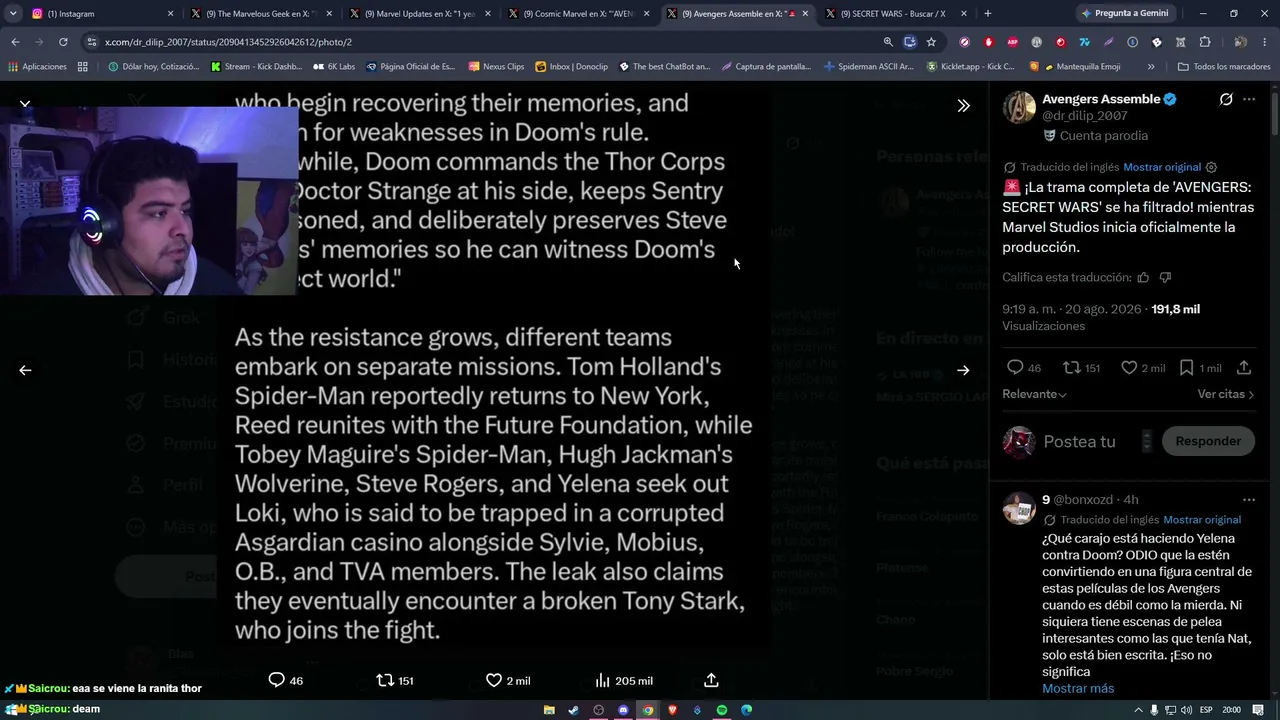Open Ver citas quotes link
The height and width of the screenshot is (720, 1280).
[1226, 394]
